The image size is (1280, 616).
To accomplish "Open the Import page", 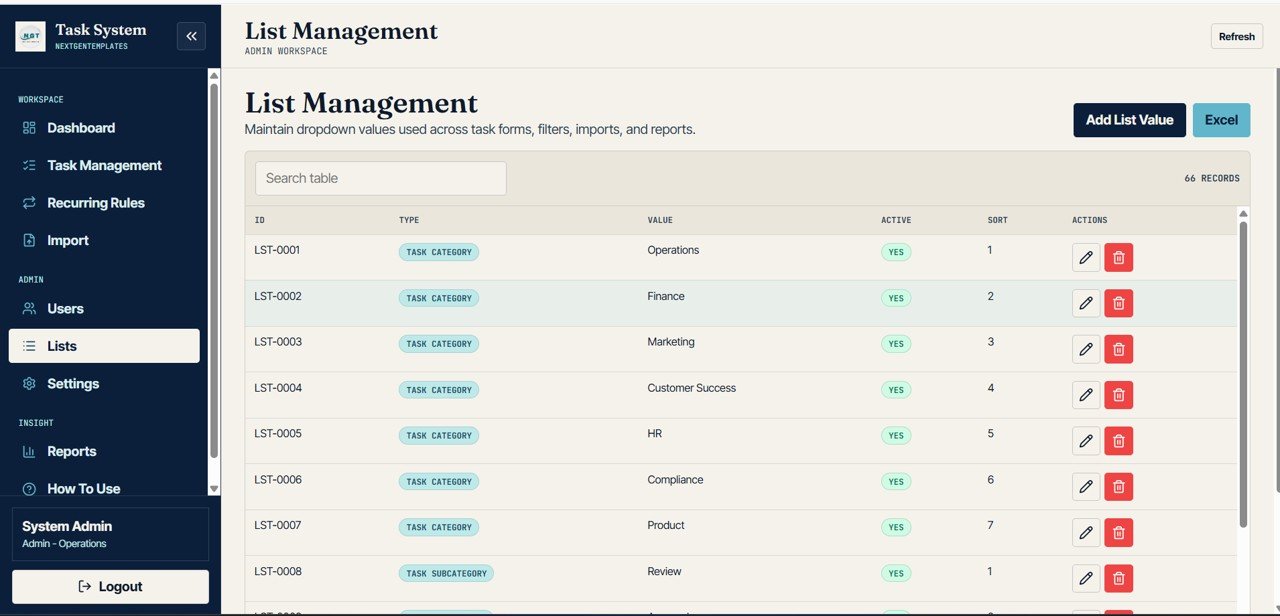I will pos(104,240).
